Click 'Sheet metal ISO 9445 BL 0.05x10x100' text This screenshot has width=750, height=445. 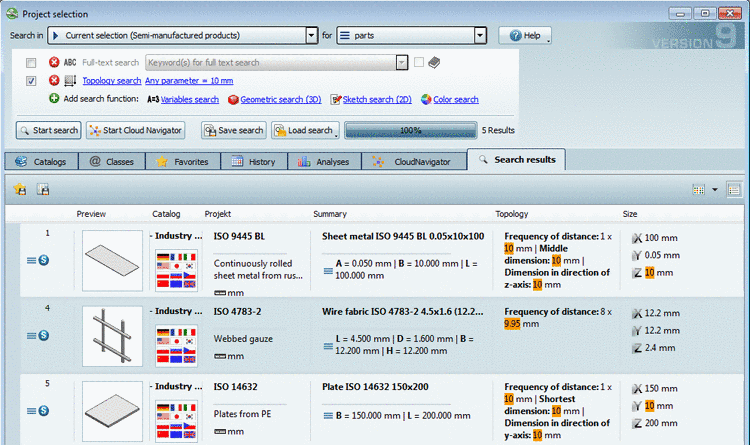coord(403,236)
